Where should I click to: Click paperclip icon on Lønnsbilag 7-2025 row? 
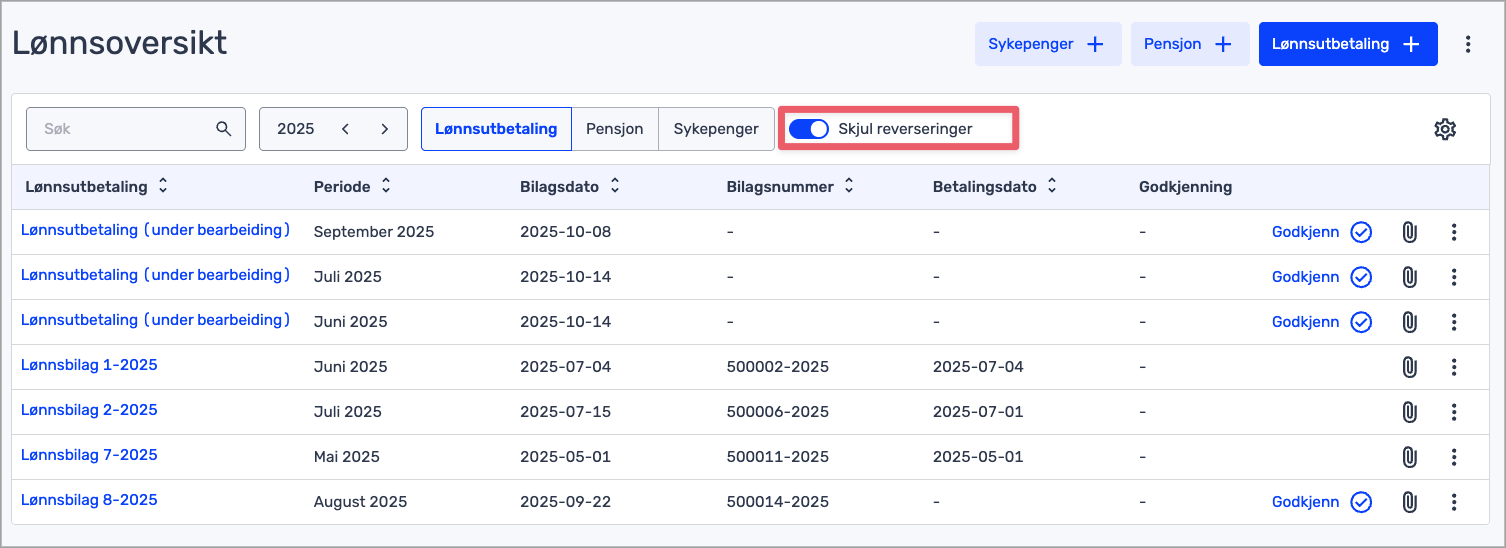pos(1409,457)
